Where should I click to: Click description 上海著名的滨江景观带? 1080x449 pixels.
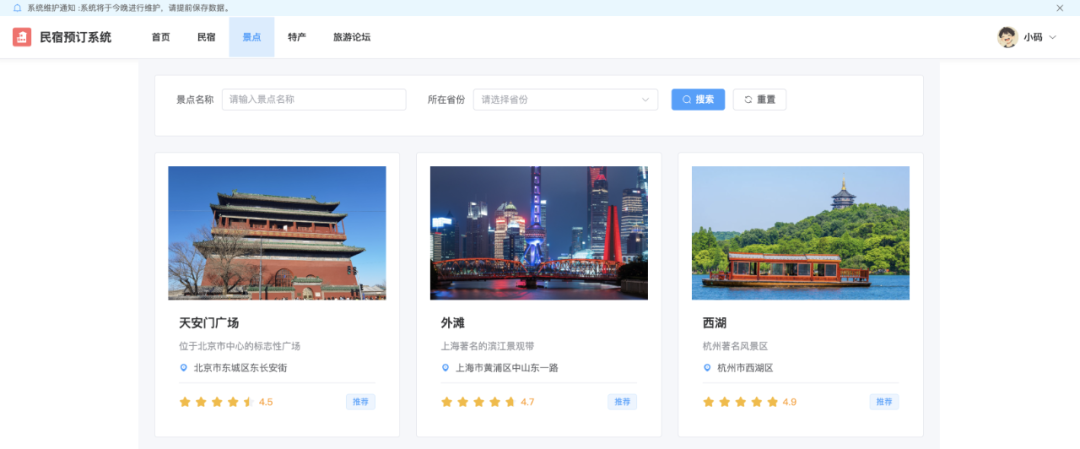click(488, 346)
